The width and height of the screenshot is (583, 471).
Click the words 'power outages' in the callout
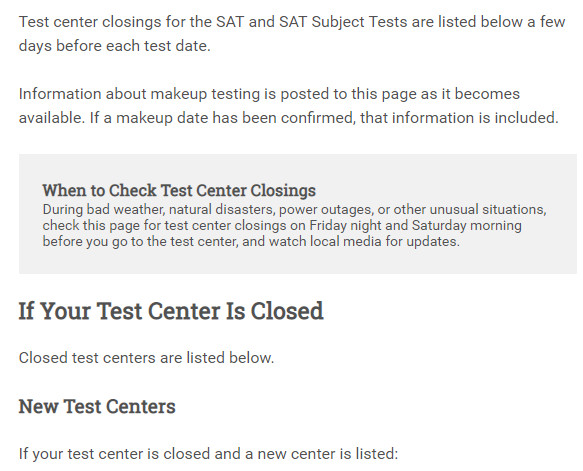(x=325, y=210)
